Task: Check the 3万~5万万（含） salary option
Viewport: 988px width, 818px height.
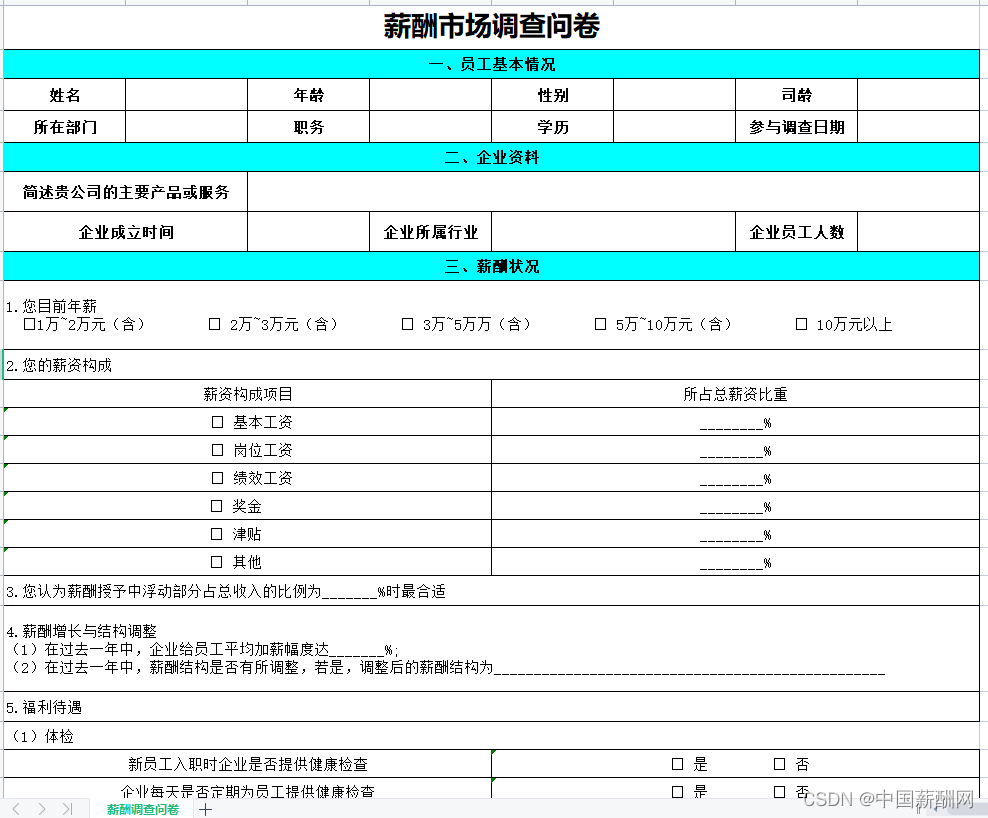Action: click(x=408, y=324)
